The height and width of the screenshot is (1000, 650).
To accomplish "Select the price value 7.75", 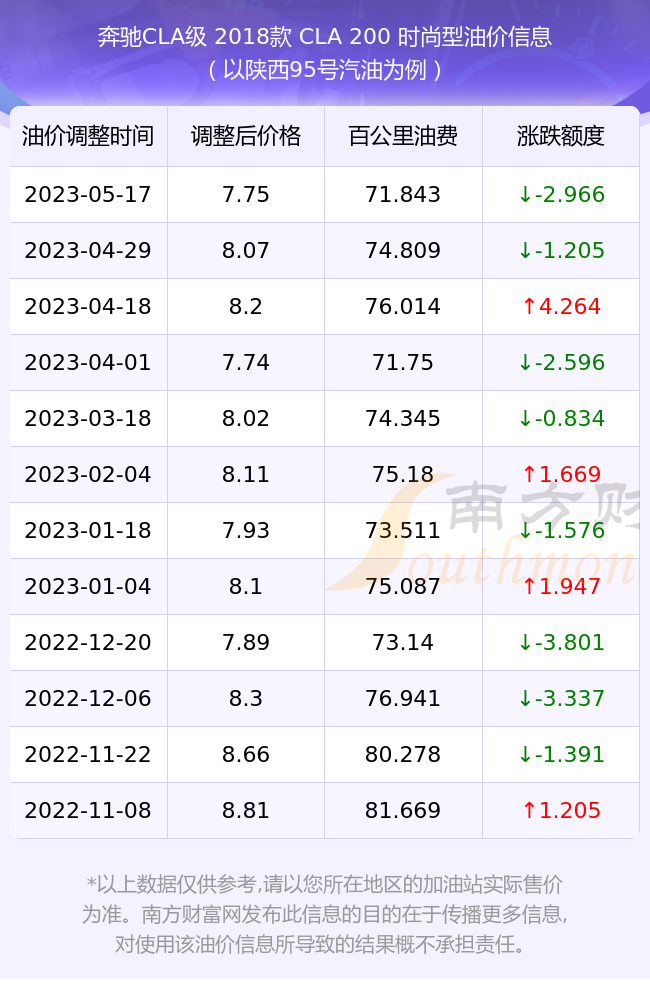I will click(246, 195).
